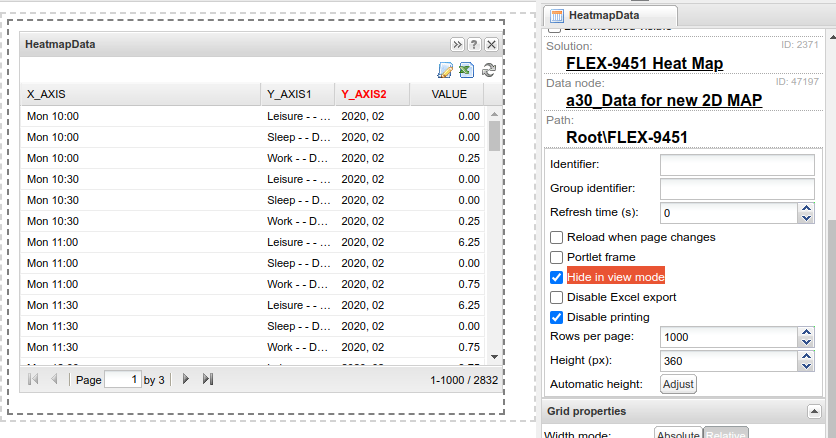836x438 pixels.
Task: Go to previous page icon
Action: pyautogui.click(x=54, y=379)
